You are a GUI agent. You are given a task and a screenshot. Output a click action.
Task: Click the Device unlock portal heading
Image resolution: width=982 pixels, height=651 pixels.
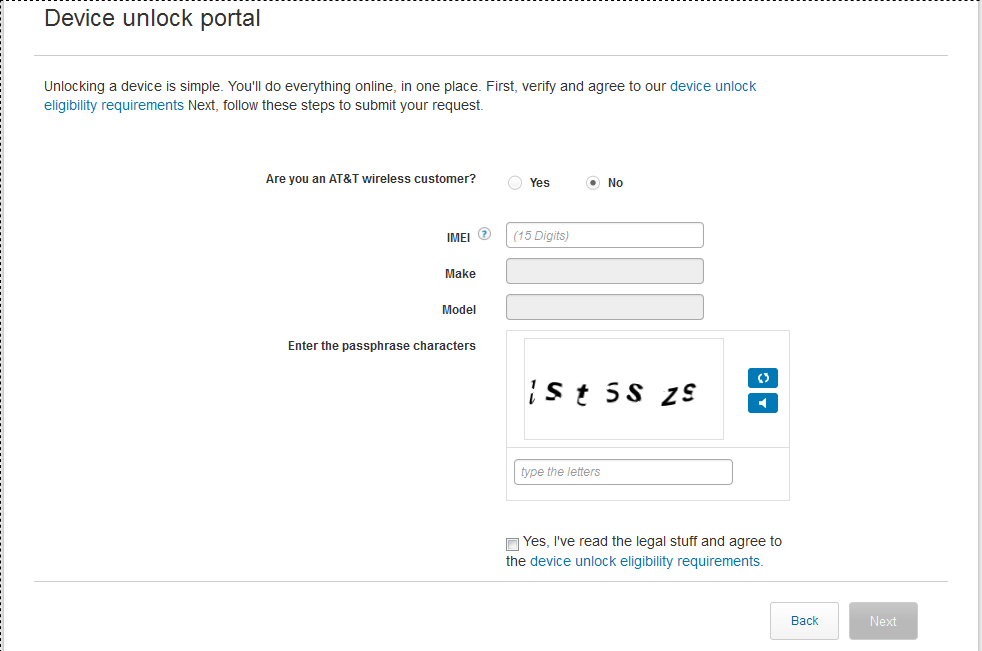point(152,18)
